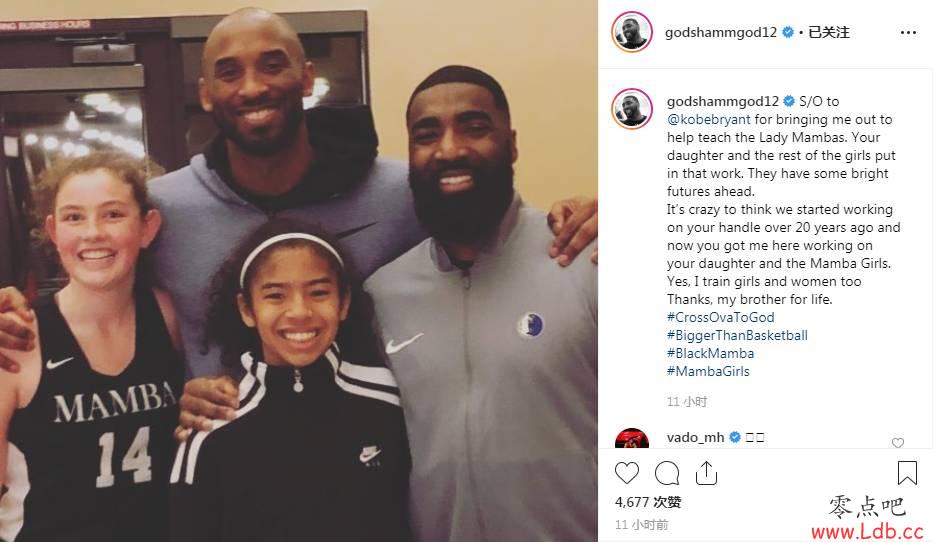Open godshammgod12 username in header

(721, 32)
